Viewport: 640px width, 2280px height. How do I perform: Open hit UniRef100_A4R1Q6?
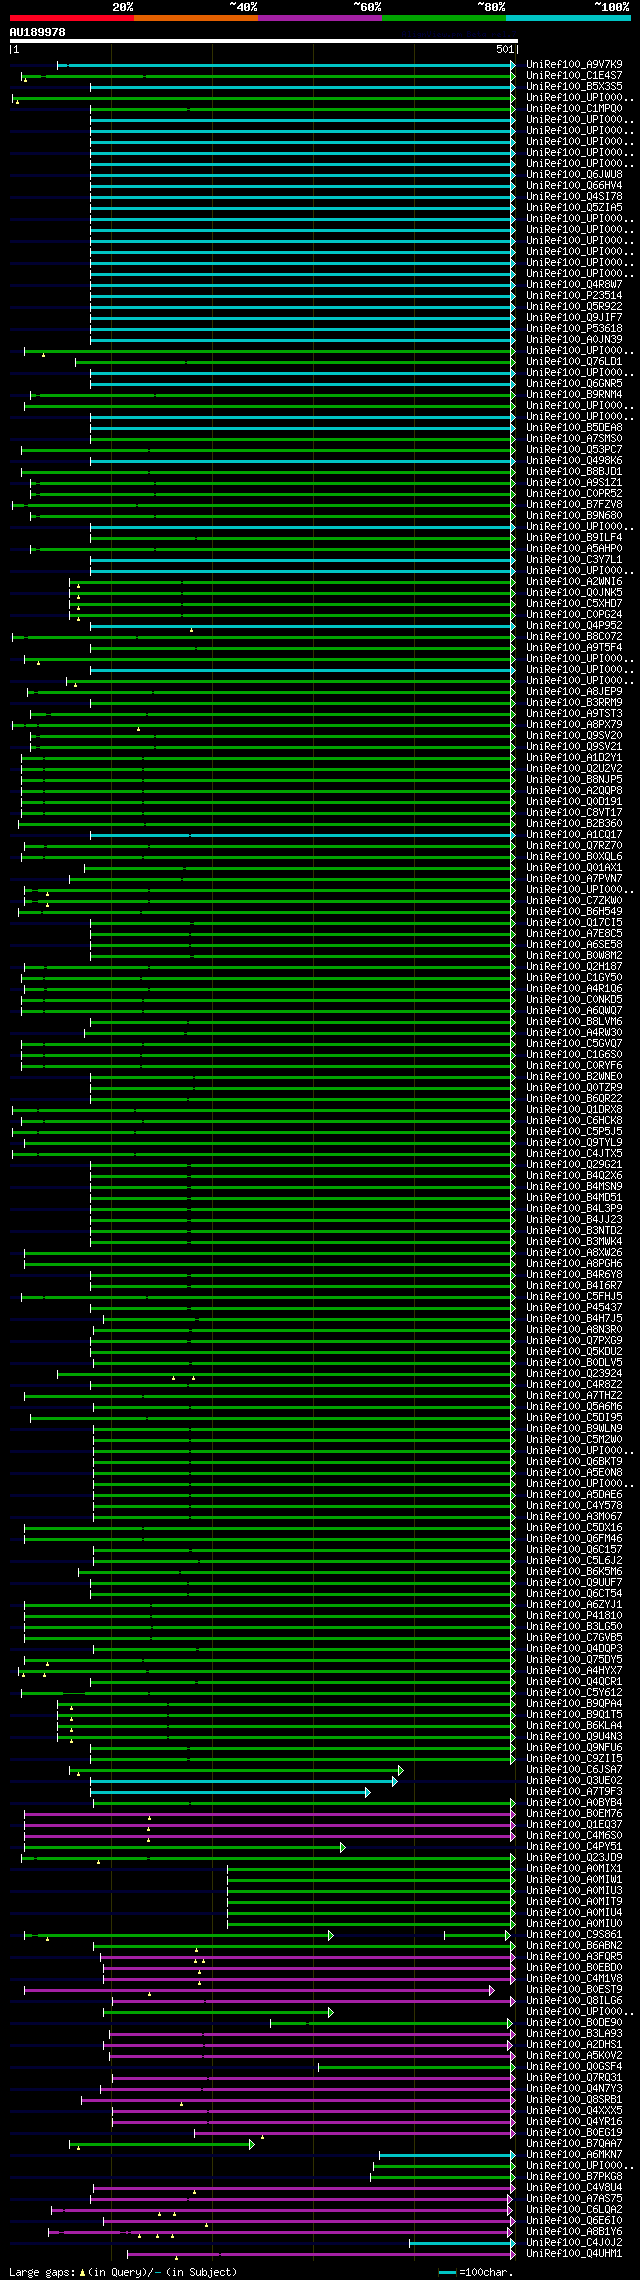(x=574, y=989)
